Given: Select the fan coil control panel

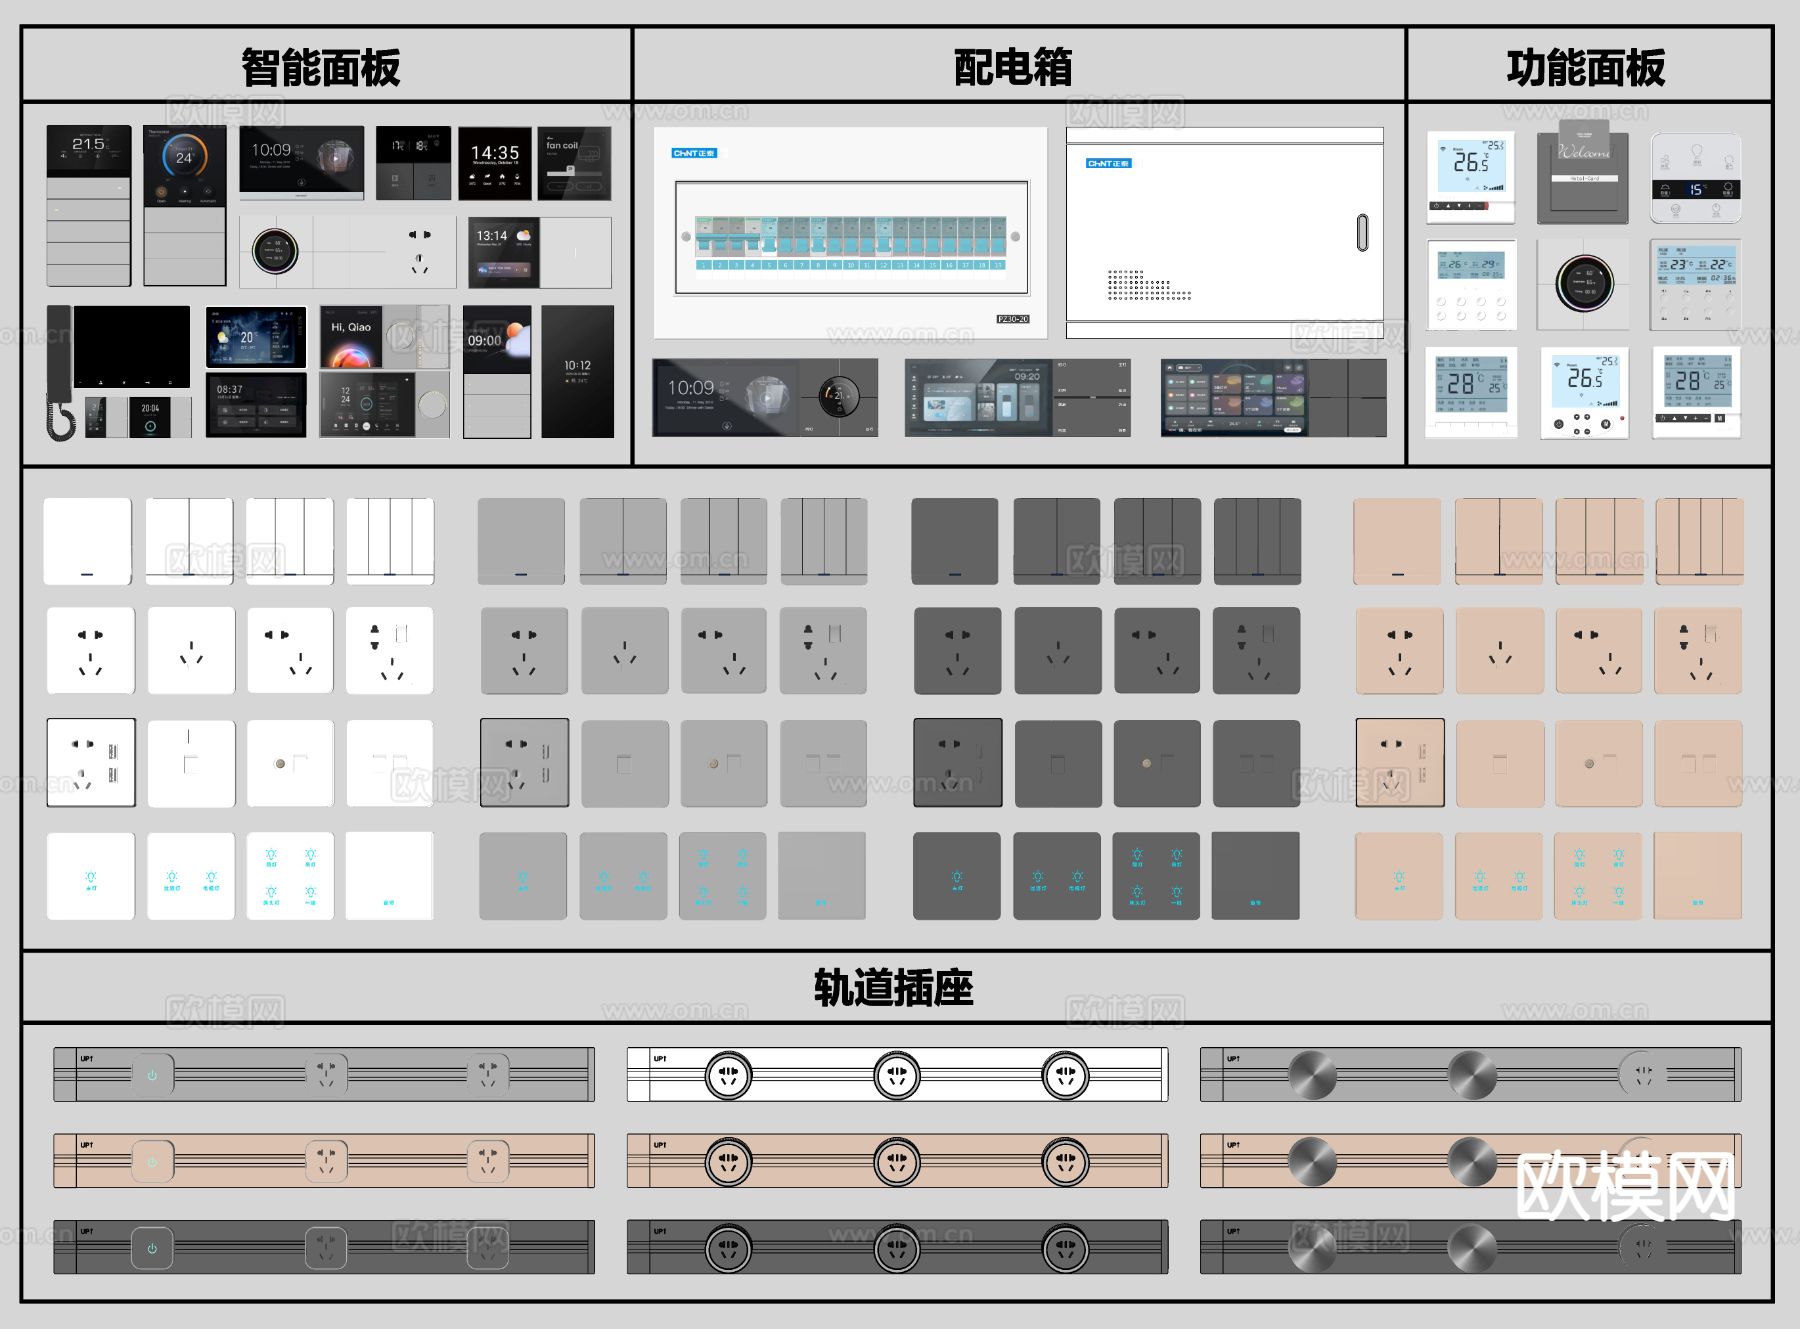Looking at the screenshot, I should coord(574,163).
